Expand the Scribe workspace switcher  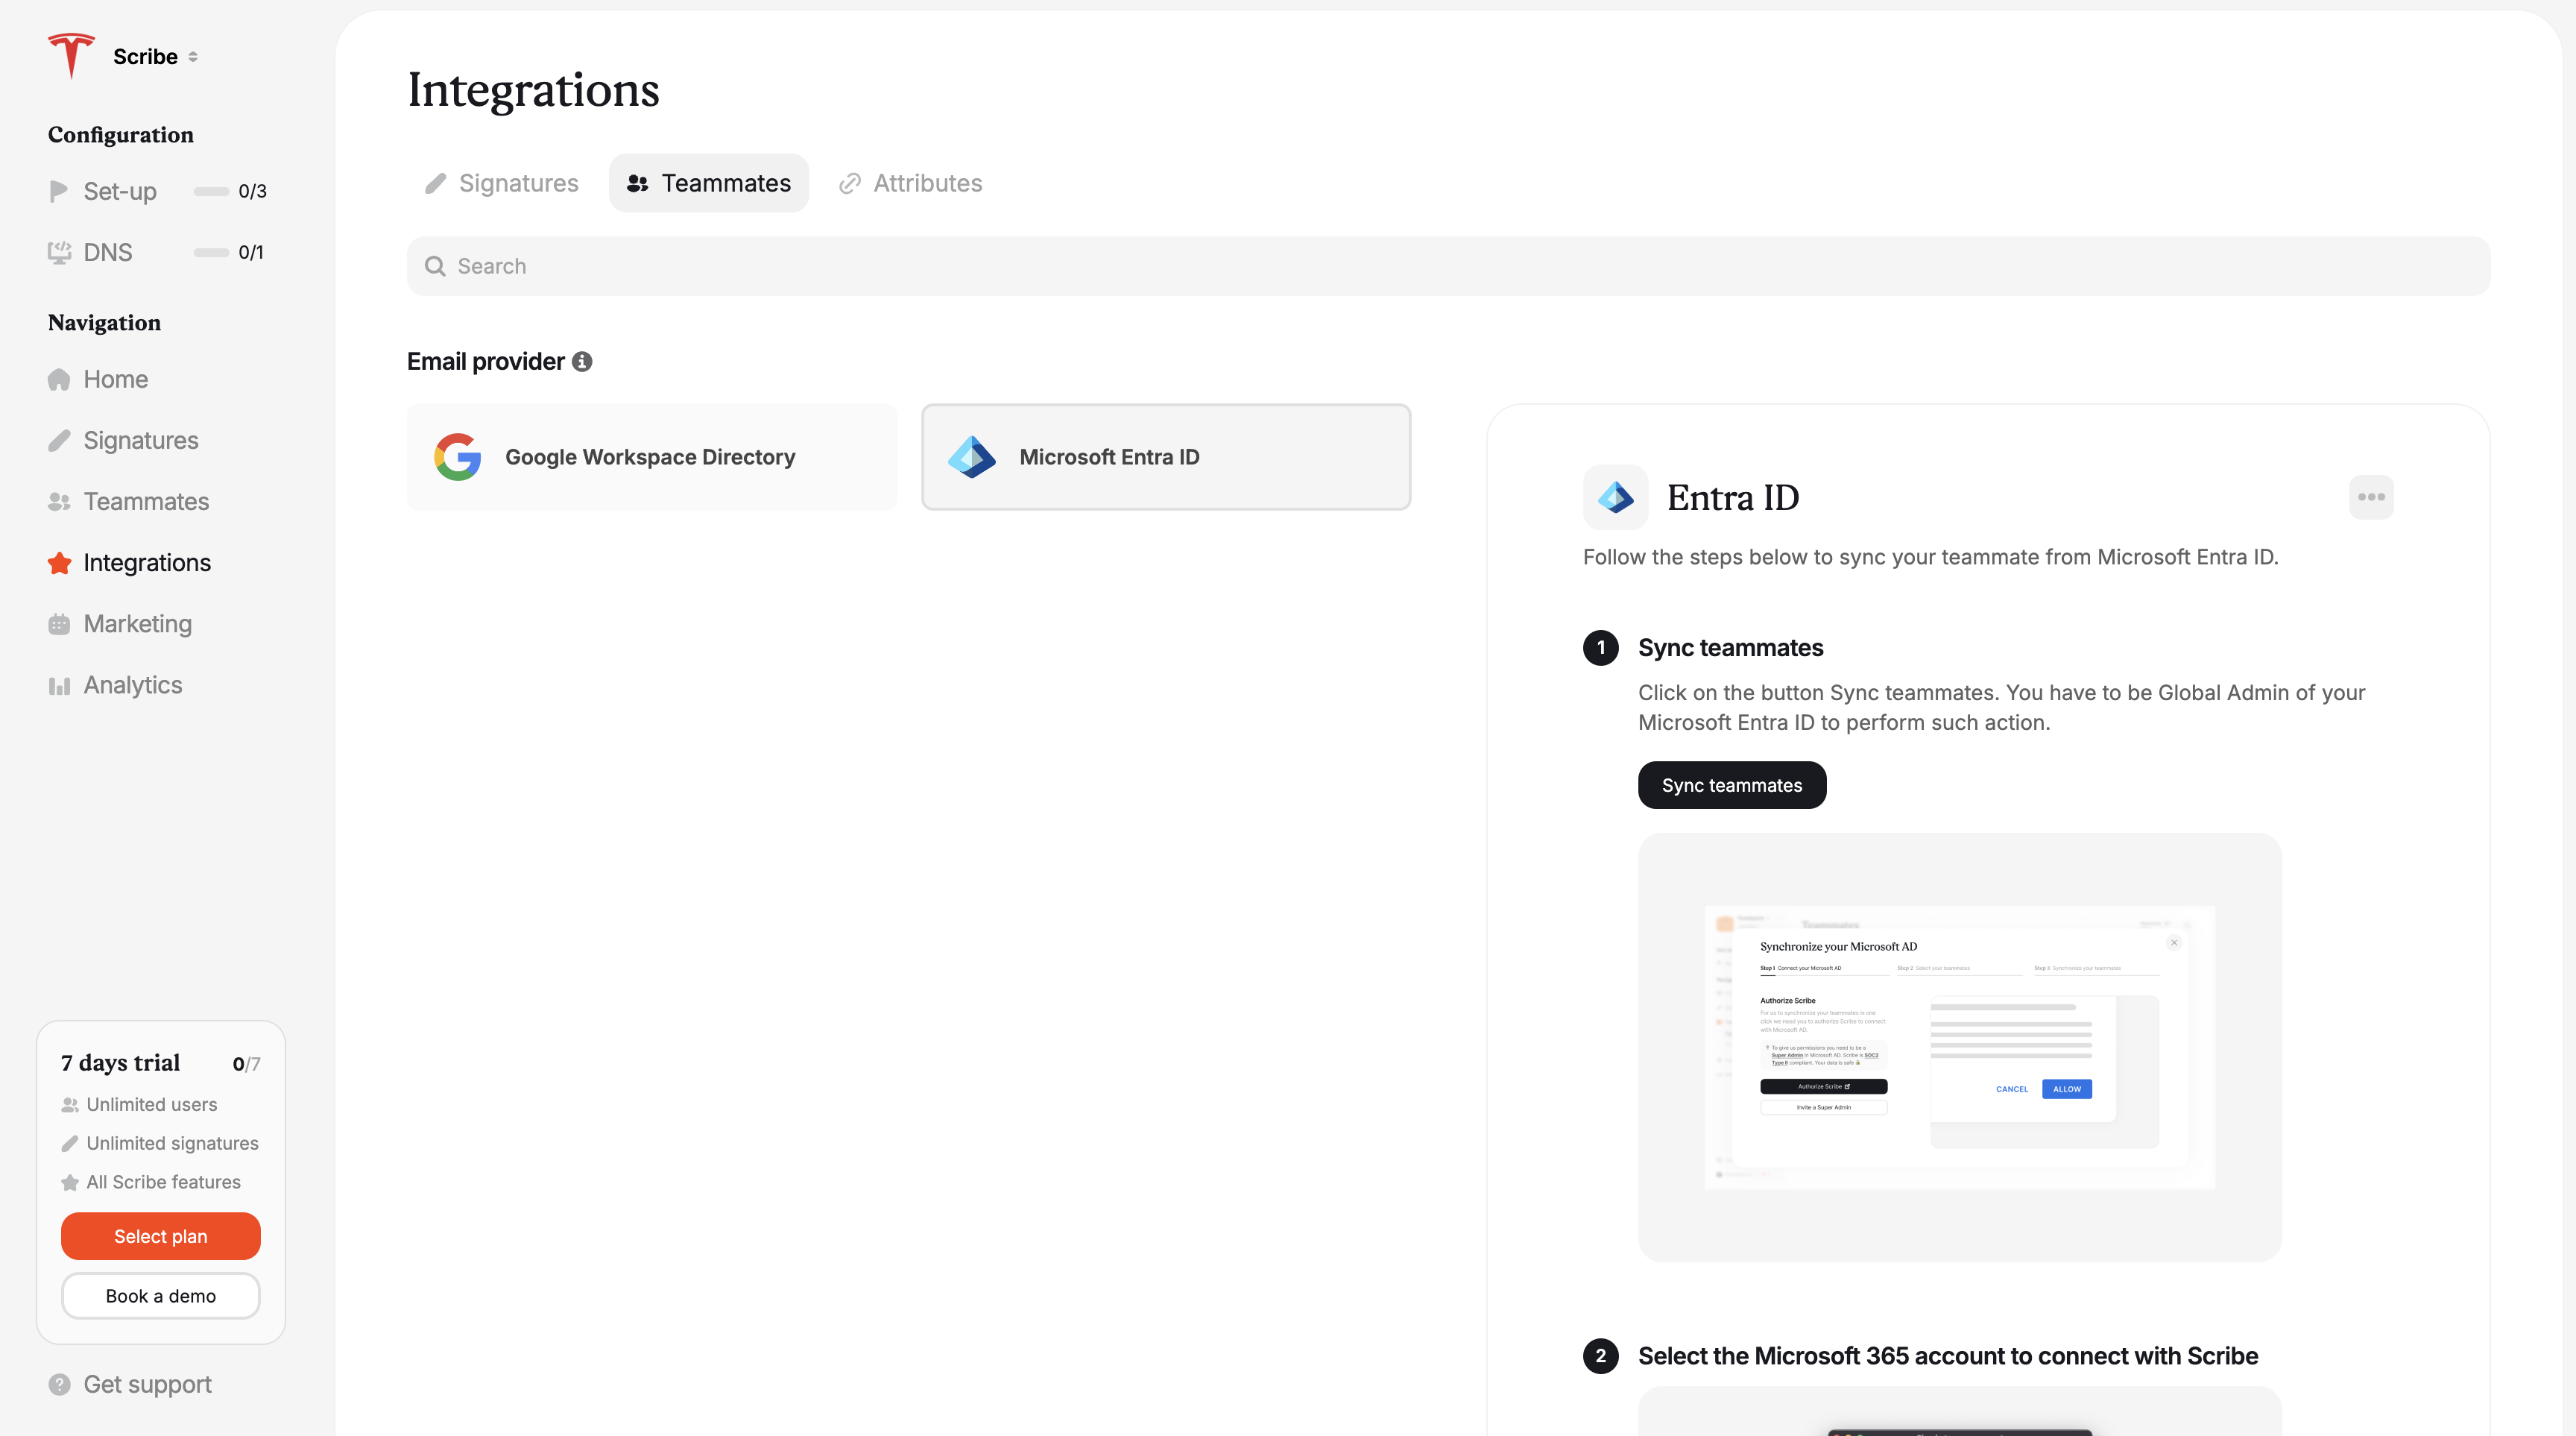click(x=193, y=57)
